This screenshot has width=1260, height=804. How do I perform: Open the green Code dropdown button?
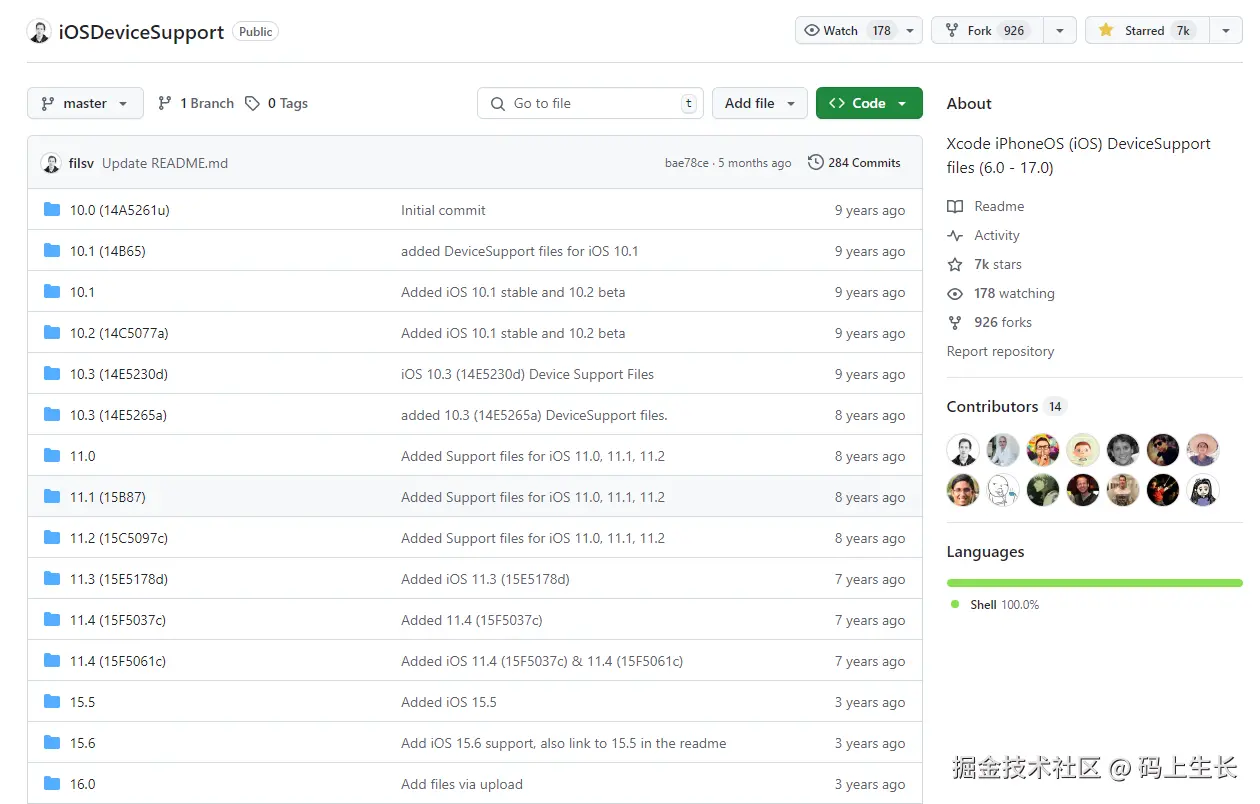point(869,103)
